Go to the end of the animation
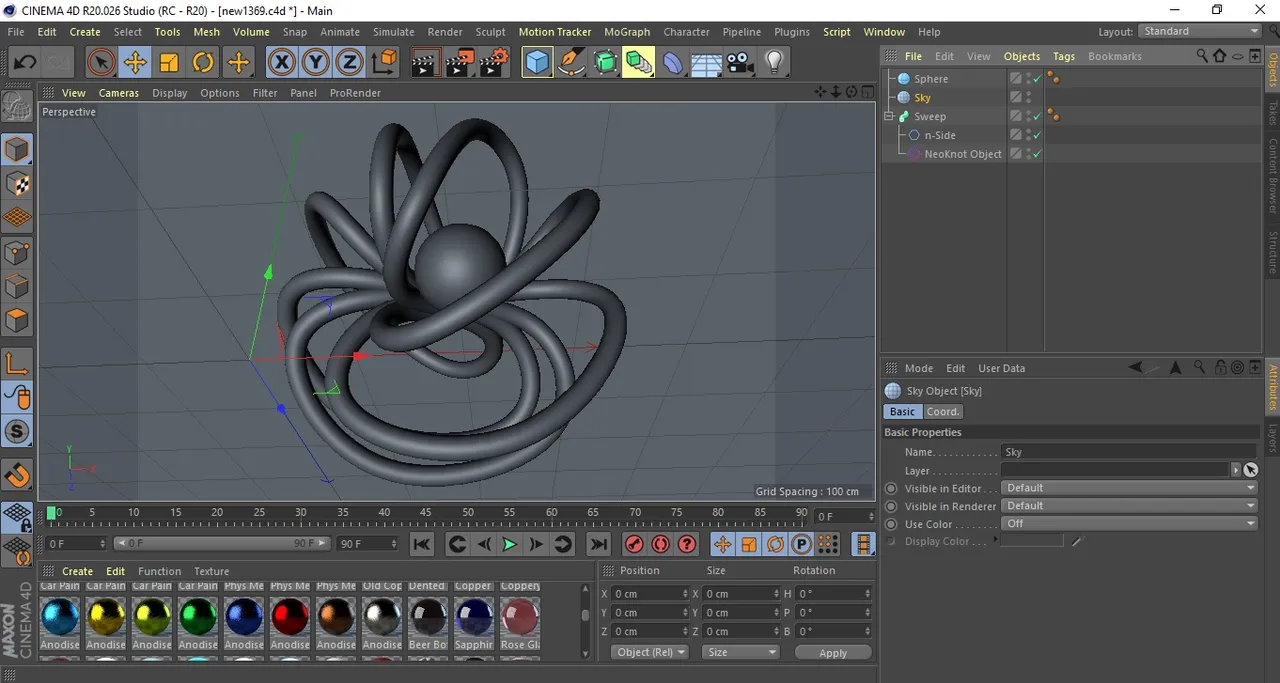 pos(598,544)
